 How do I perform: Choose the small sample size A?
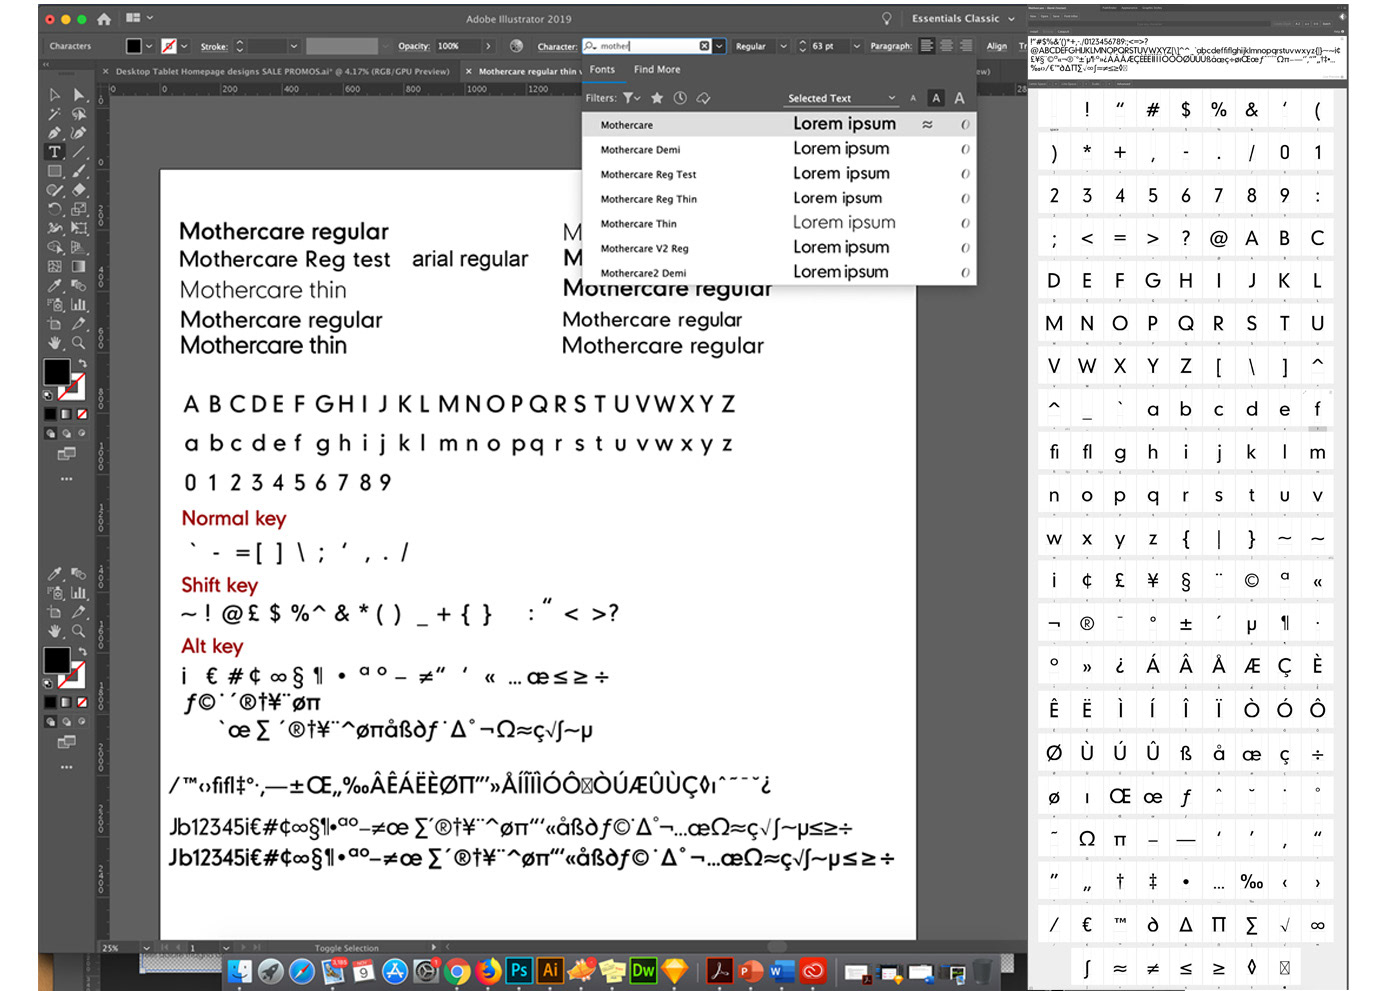coord(913,98)
